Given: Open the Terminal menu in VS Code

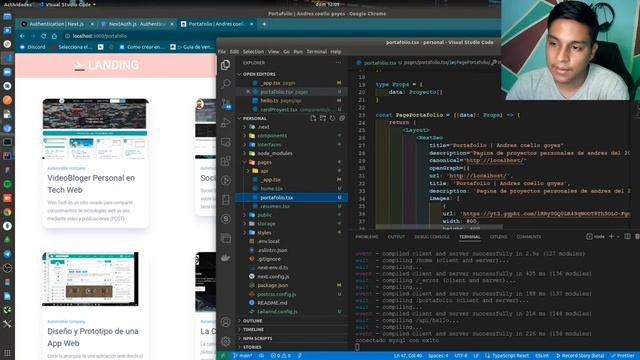Looking at the screenshot, I should pos(316,52).
